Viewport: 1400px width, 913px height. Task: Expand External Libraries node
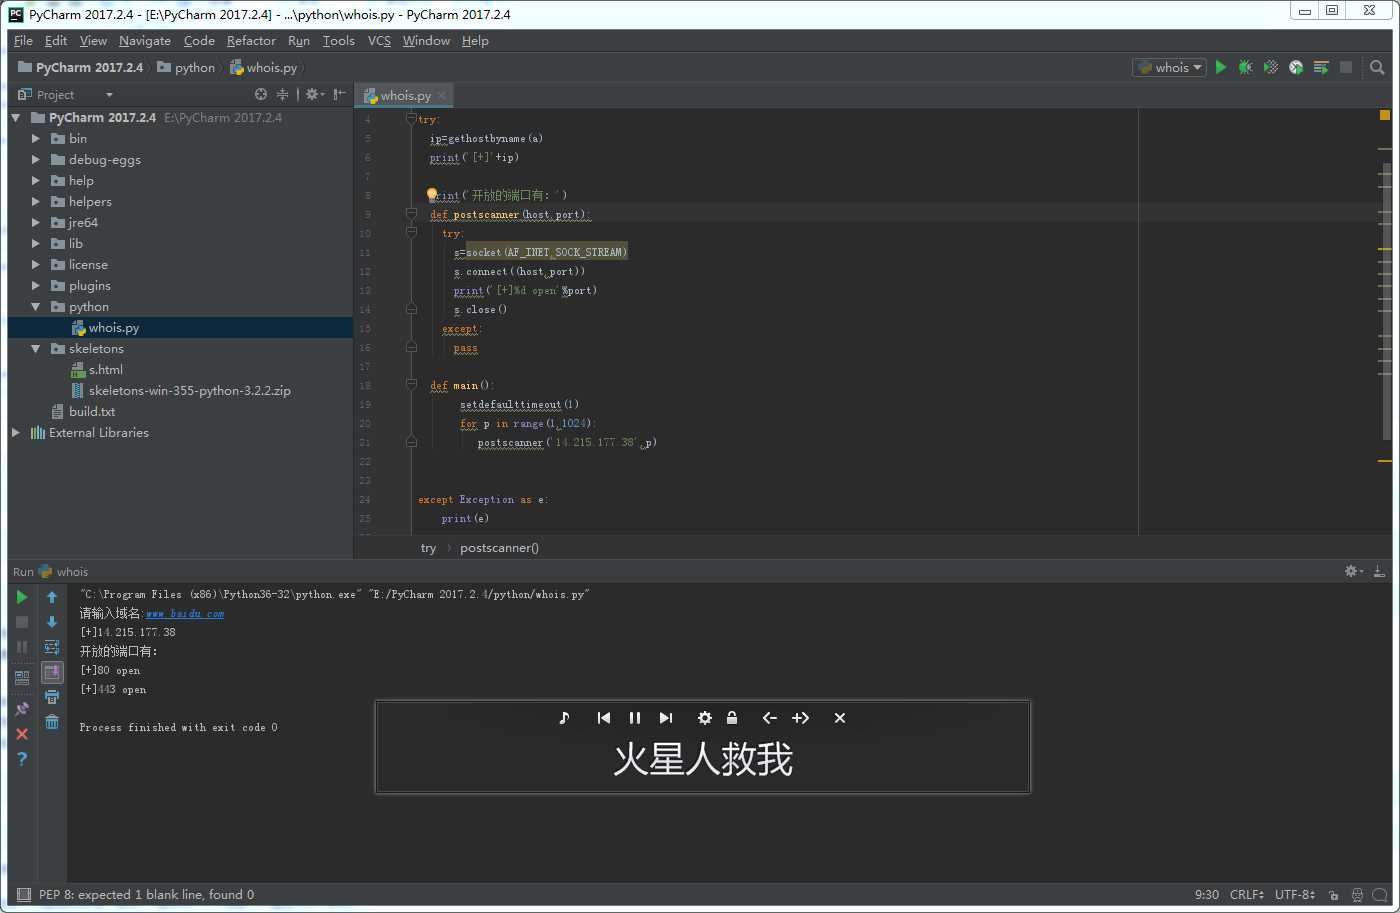15,432
